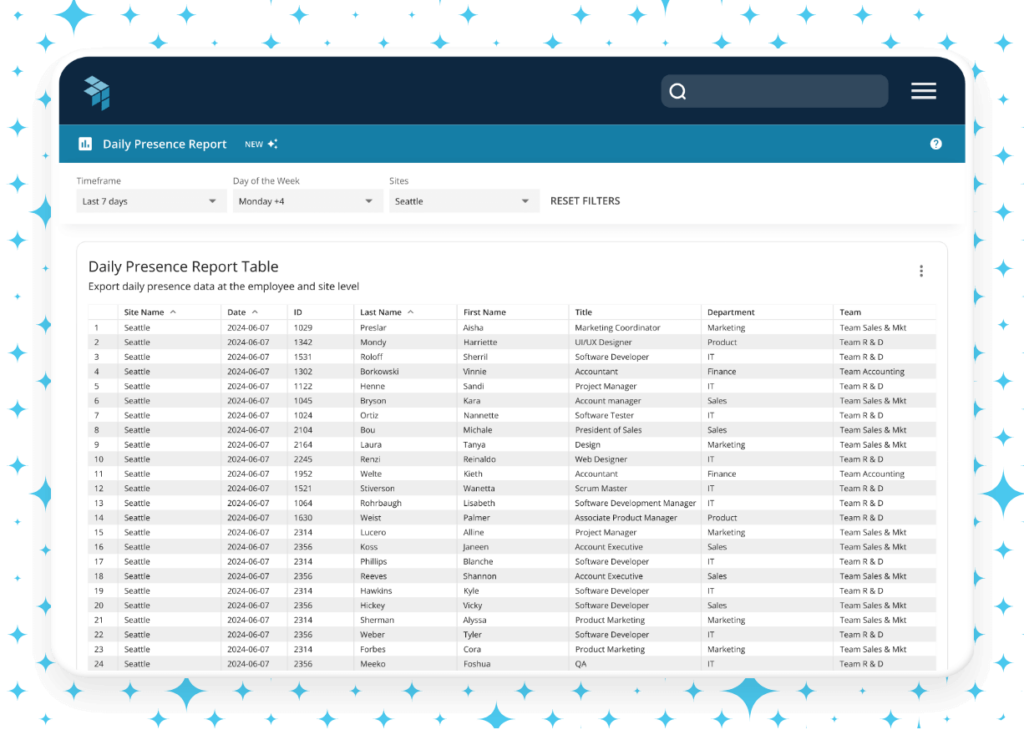Toggle the Date column sort order
The width and height of the screenshot is (1024, 745).
tap(256, 312)
